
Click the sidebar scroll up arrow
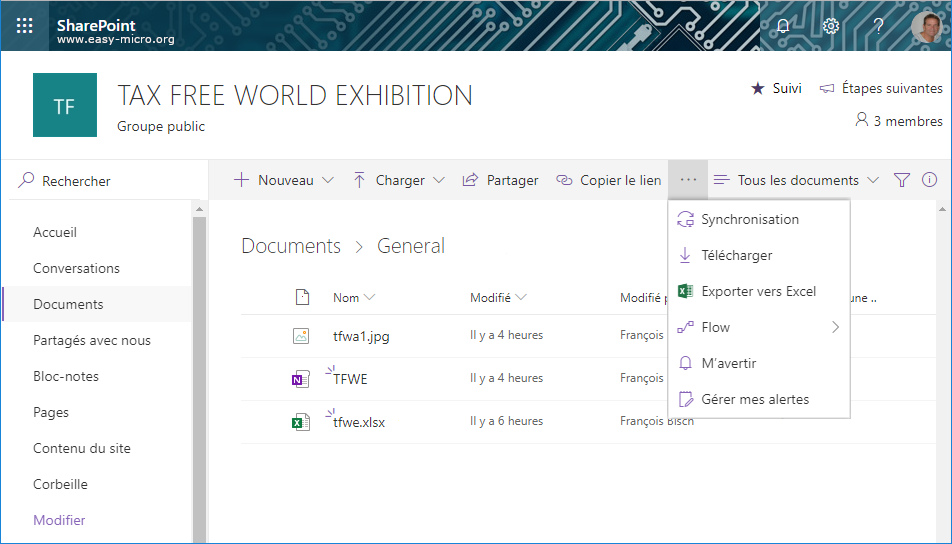[x=199, y=209]
